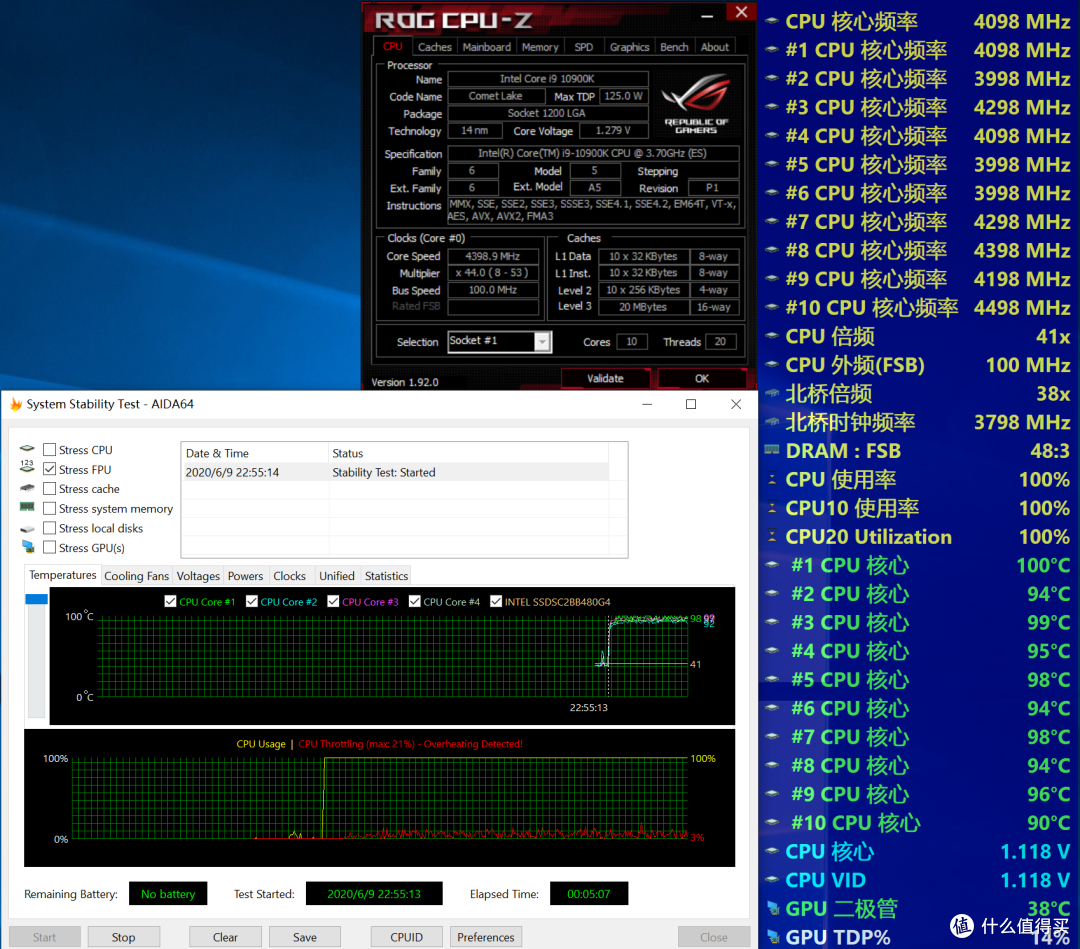Switch to the Clocks tab in AIDA64
Image resolution: width=1080 pixels, height=949 pixels.
(289, 576)
